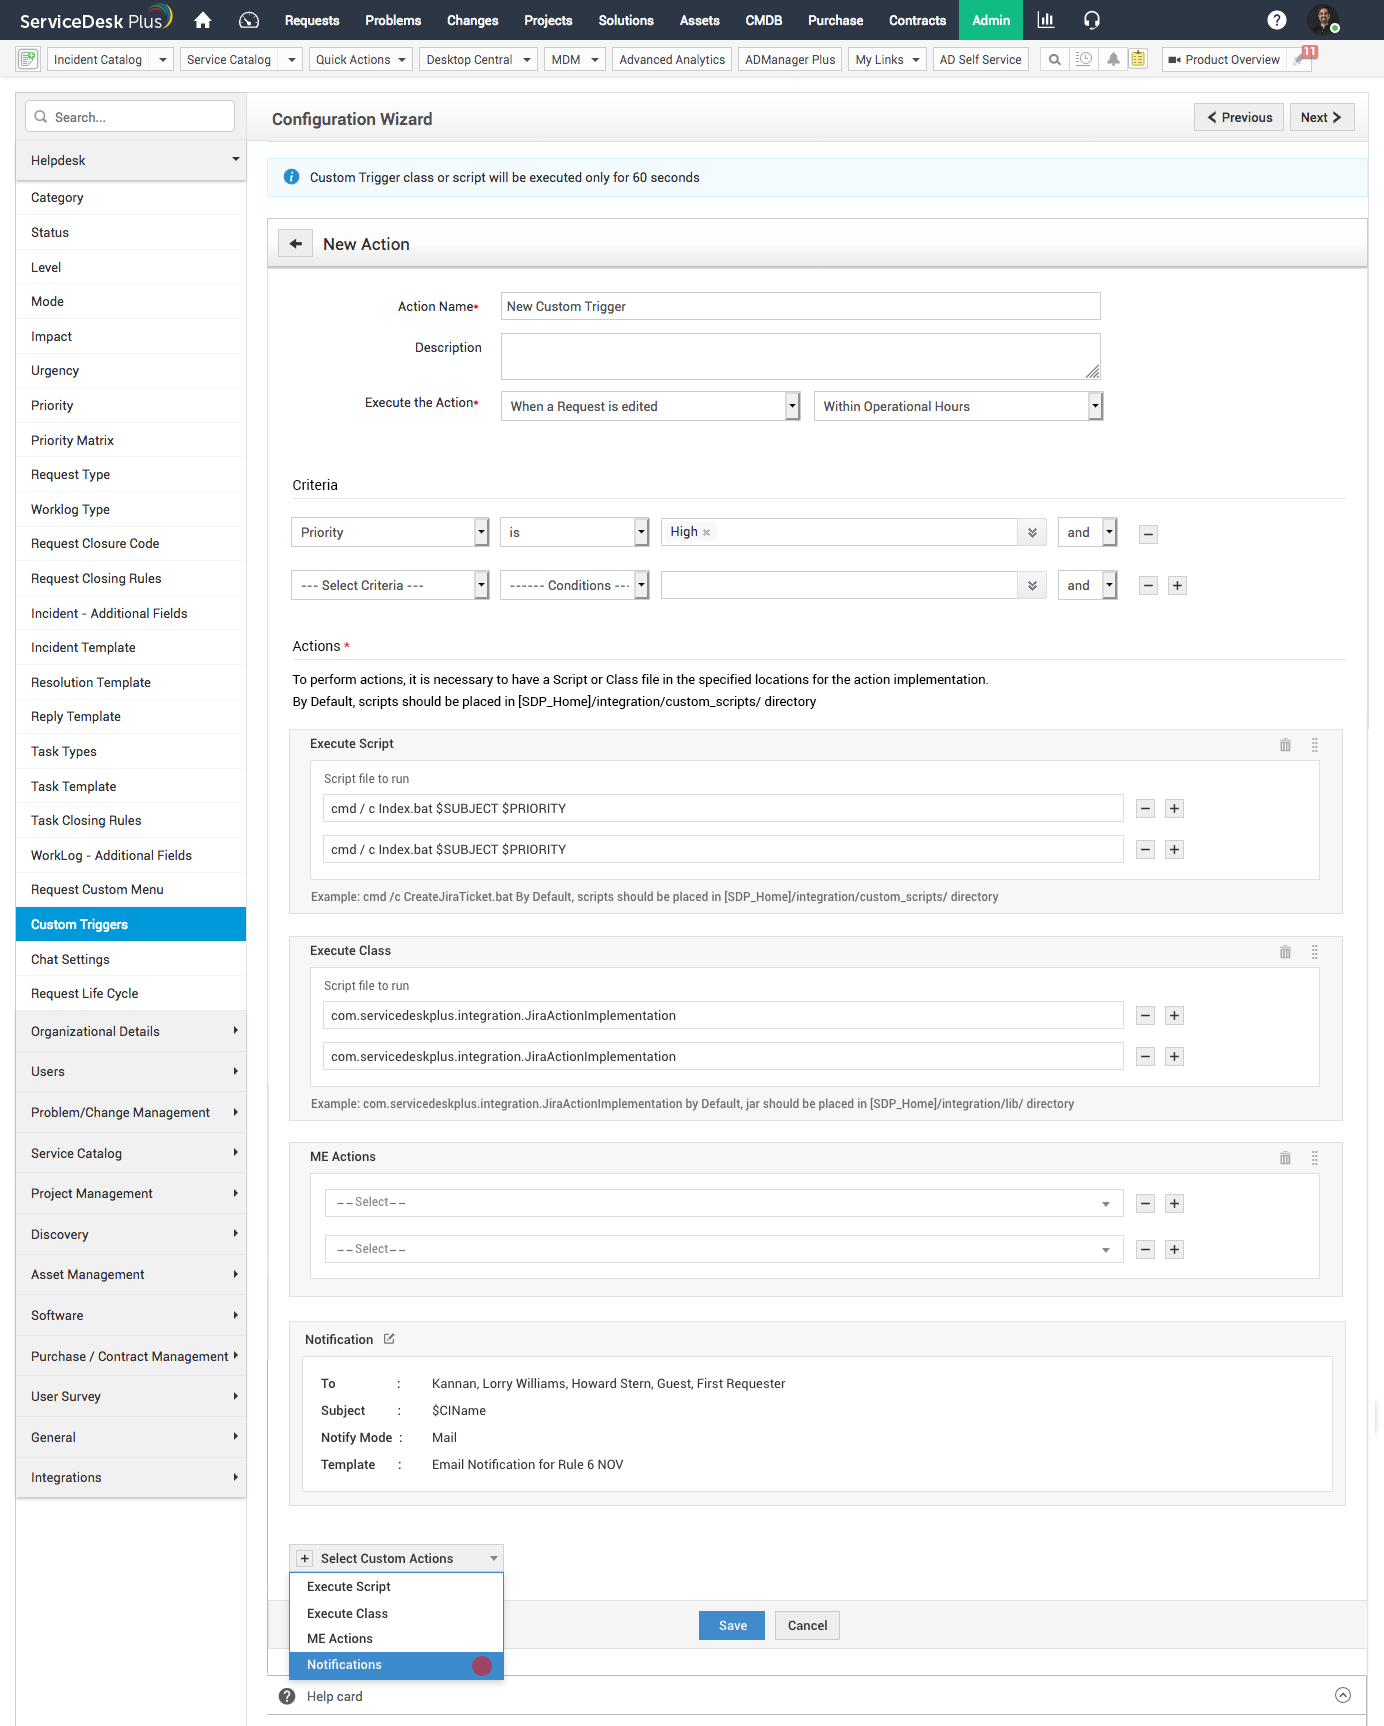Go to the Home icon in top bar
The width and height of the screenshot is (1384, 1726).
(203, 20)
